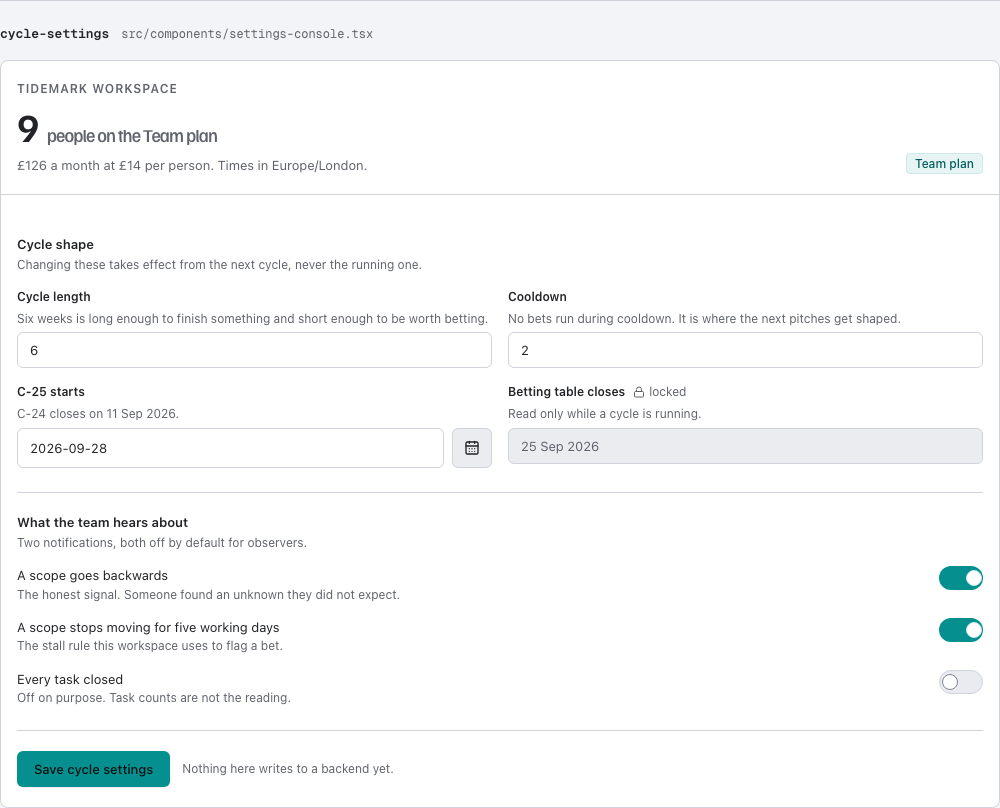Viewport: 1000px width, 808px height.
Task: Click 'The stall rule this workspace uses' text
Action: (150, 646)
